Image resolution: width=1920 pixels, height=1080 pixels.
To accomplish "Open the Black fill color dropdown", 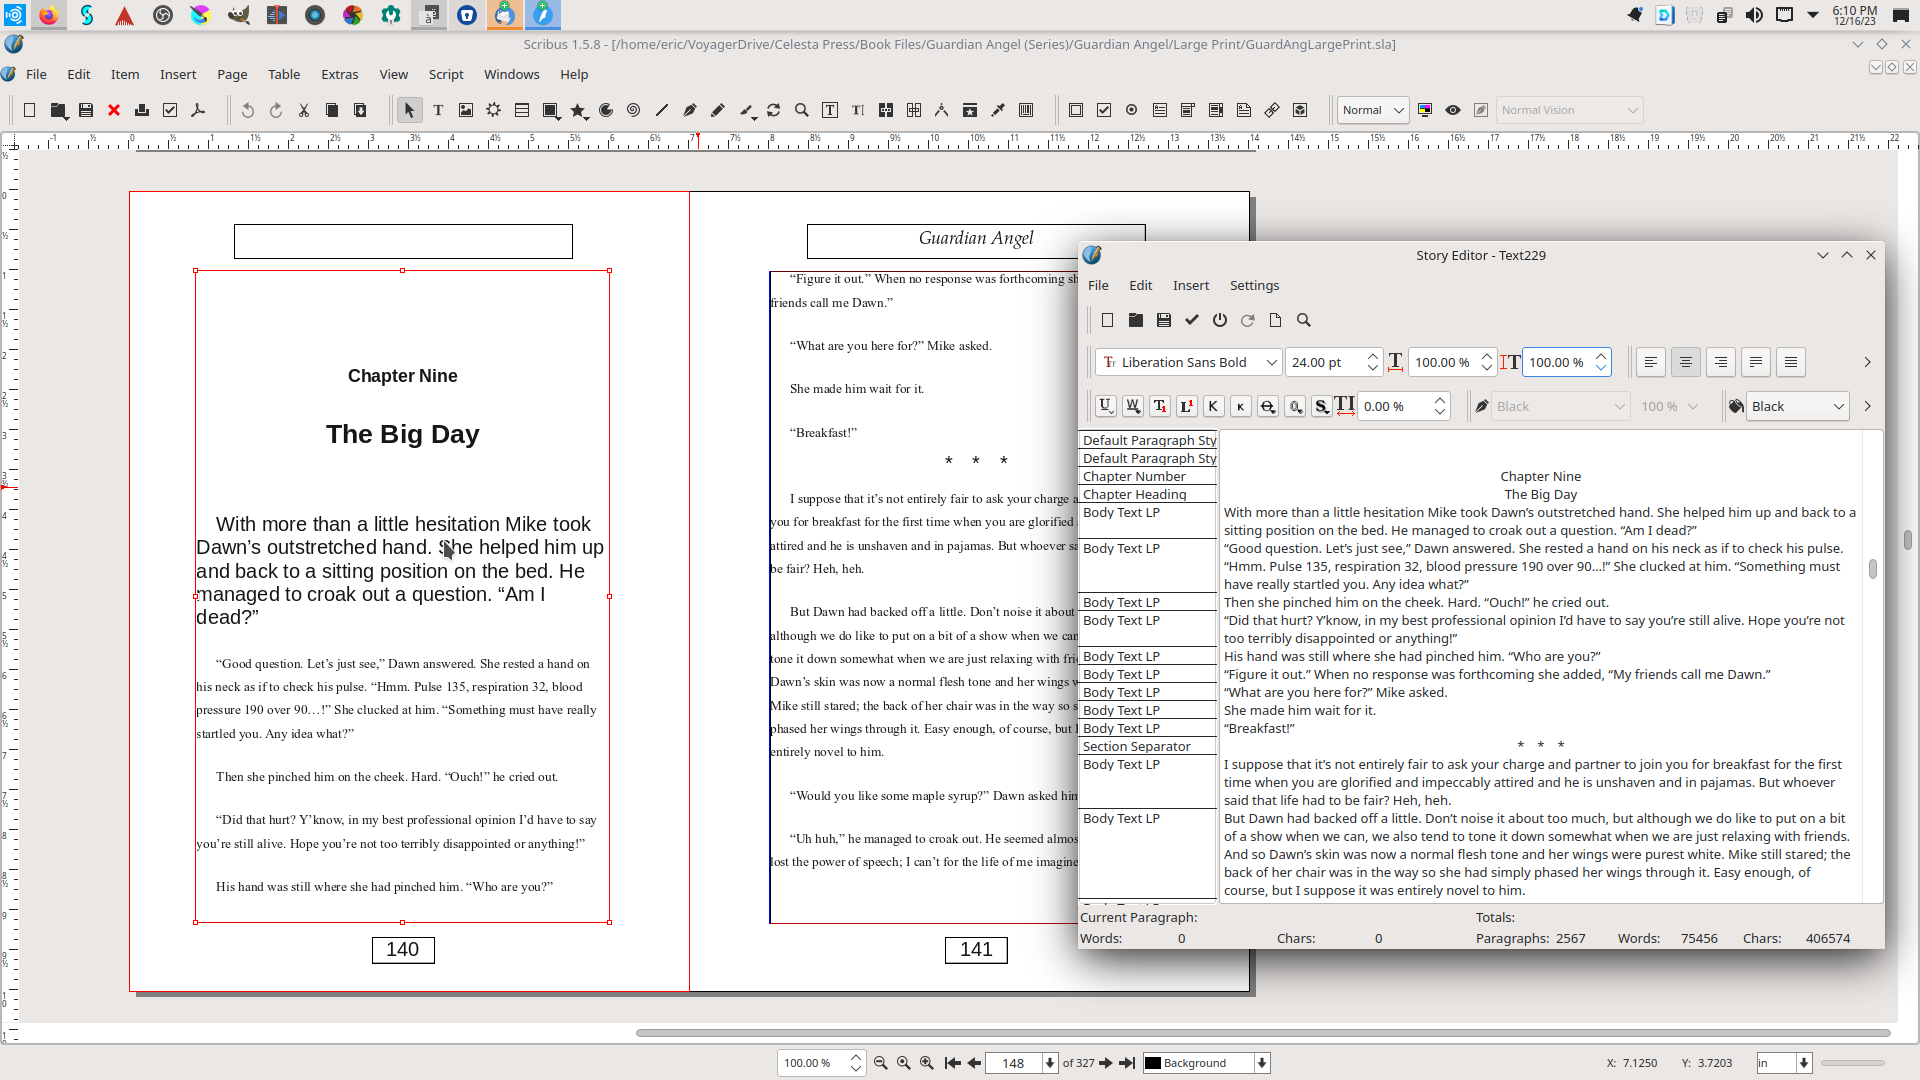I will coord(1798,406).
